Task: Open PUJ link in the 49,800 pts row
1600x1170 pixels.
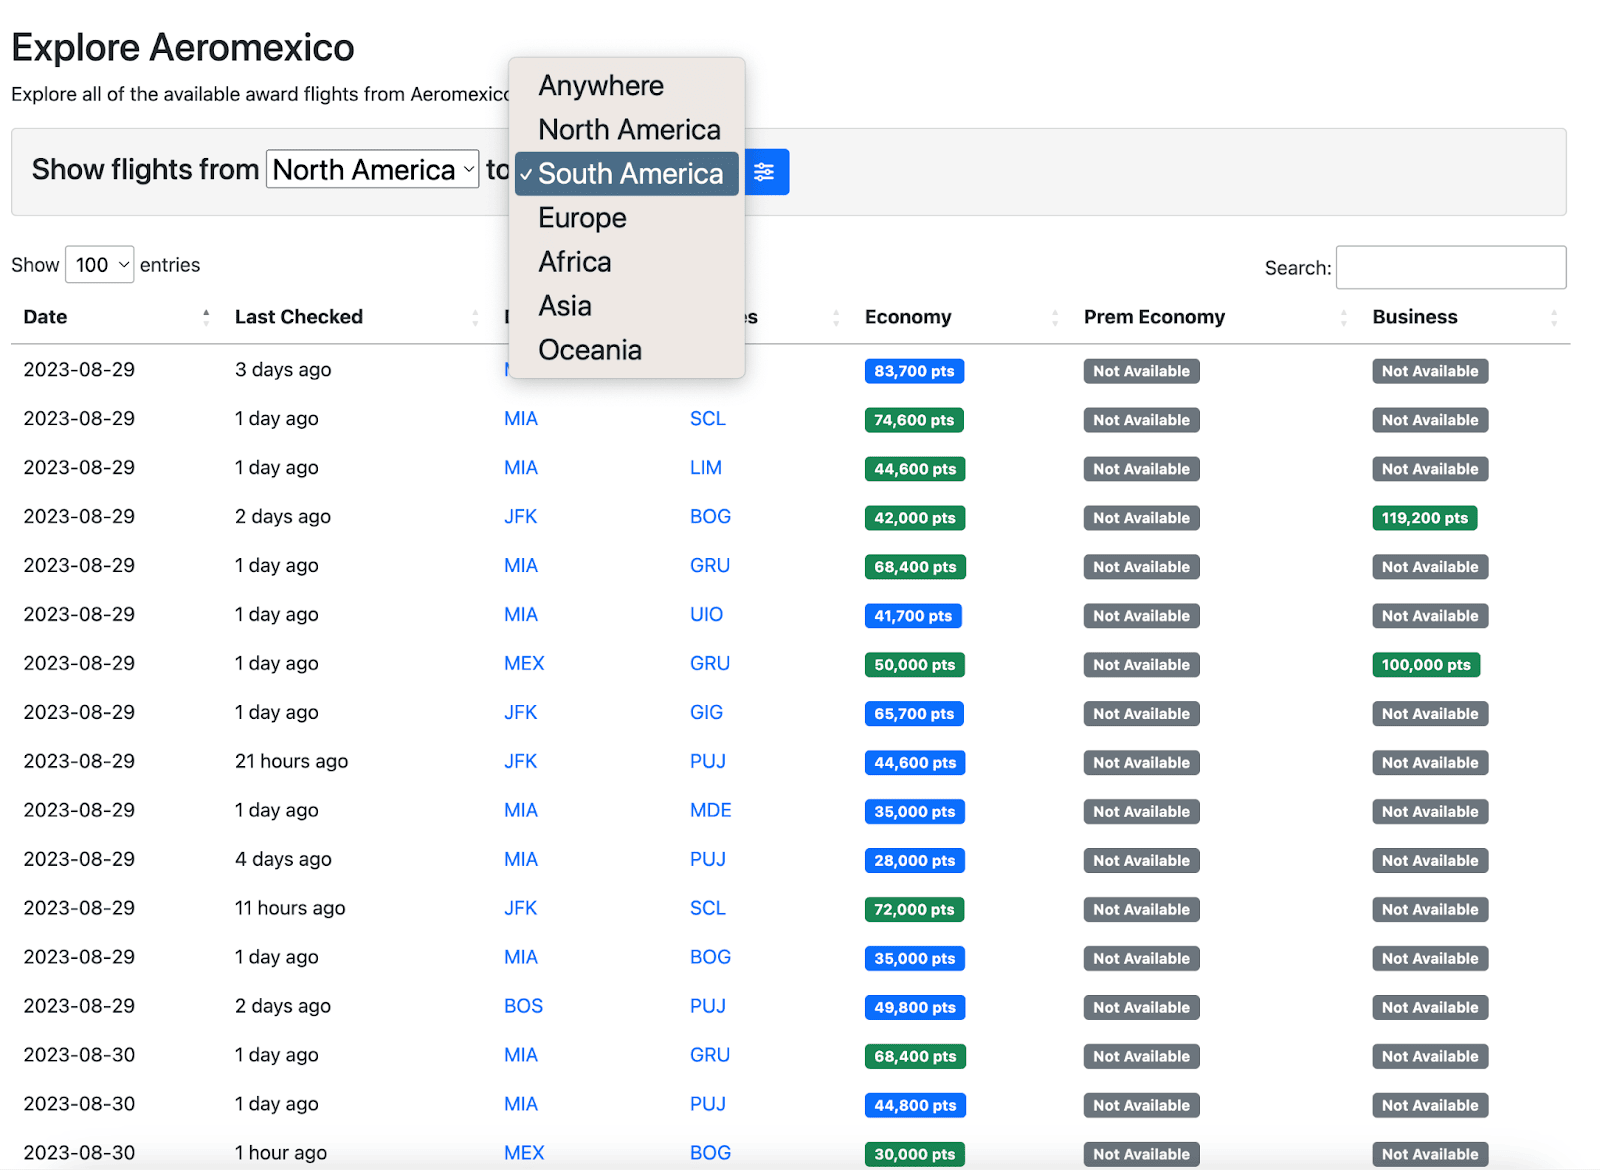Action: coord(708,1007)
